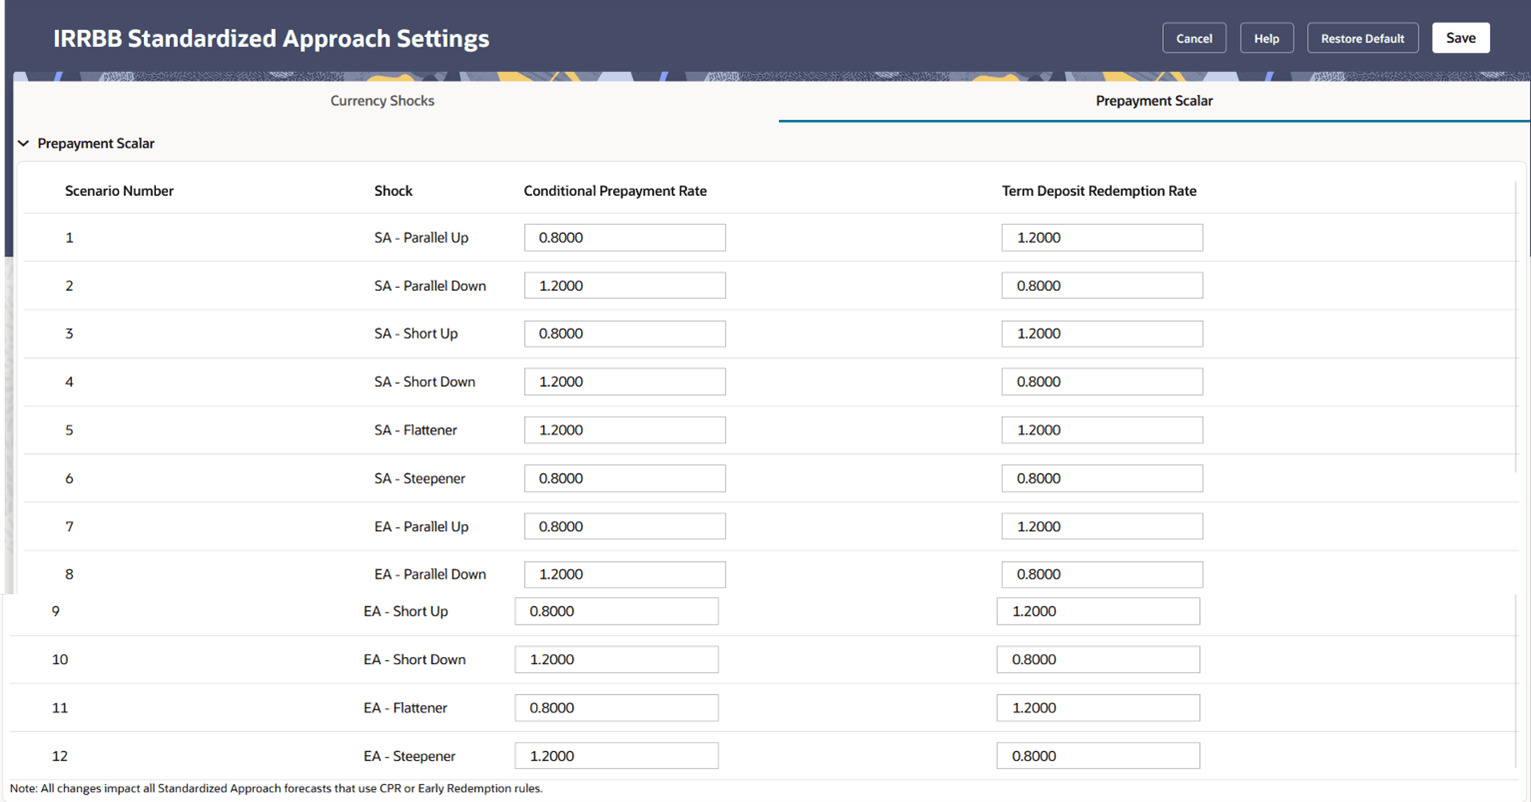This screenshot has height=802, width=1531.
Task: Edit Term Deposit Redemption Rate for EA - Short Up
Action: point(1098,611)
